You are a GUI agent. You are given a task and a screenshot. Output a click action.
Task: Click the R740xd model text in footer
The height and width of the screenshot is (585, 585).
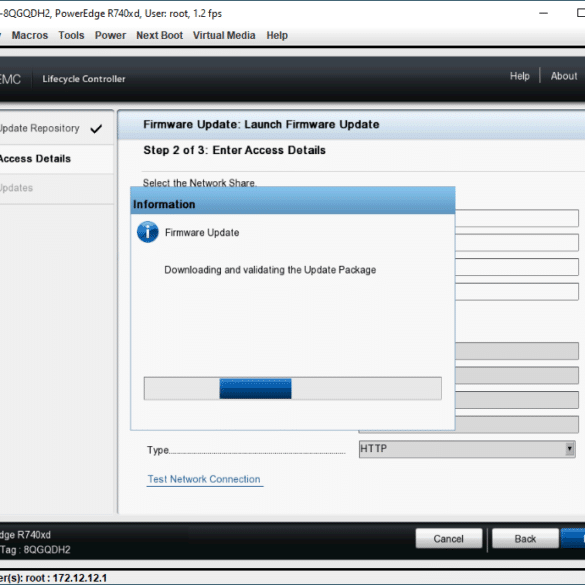pyautogui.click(x=33, y=535)
